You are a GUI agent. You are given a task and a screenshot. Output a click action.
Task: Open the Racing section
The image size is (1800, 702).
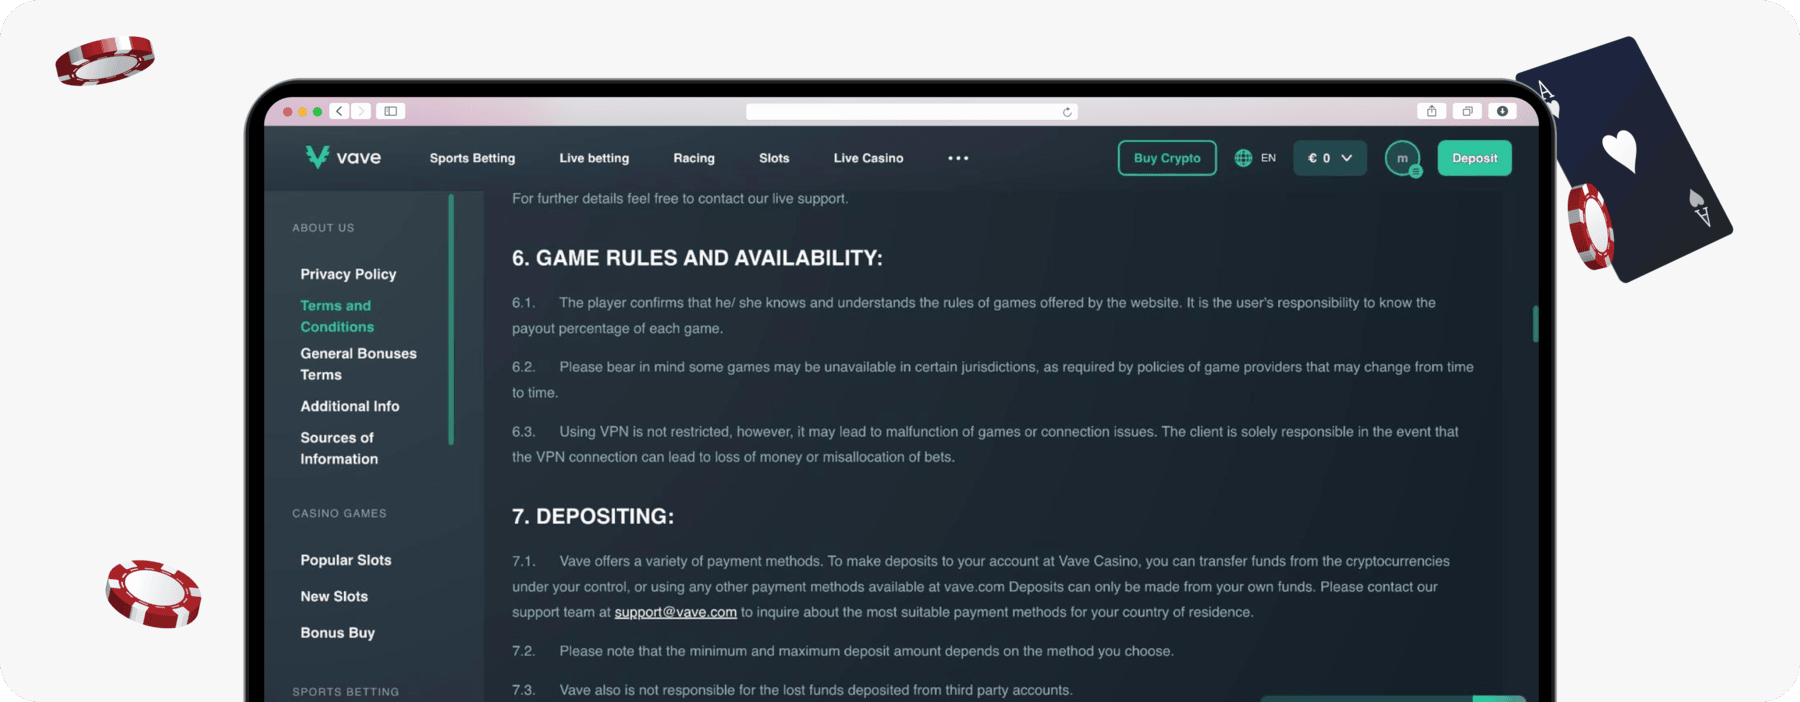tap(694, 158)
